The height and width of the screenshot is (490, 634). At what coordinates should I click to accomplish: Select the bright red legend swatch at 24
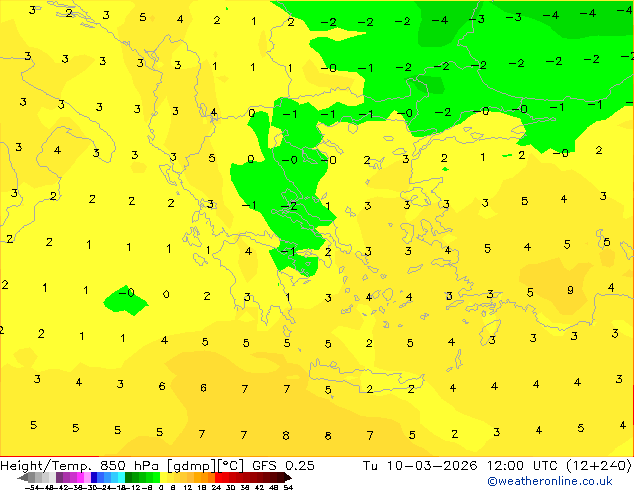[218, 477]
